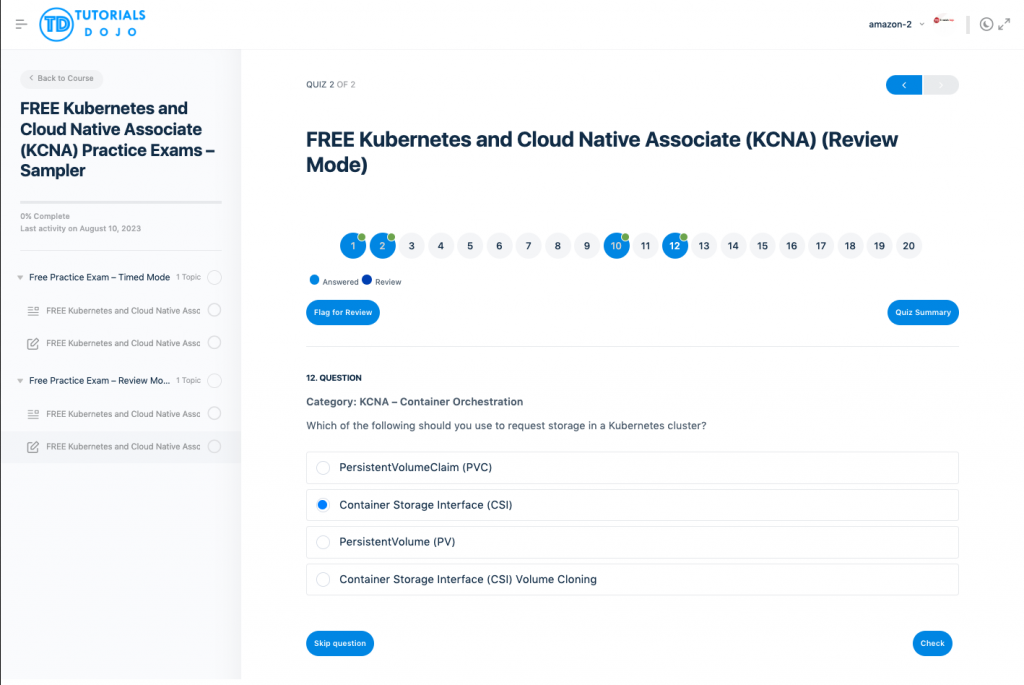
Task: Jump to question 4
Action: coord(441,246)
